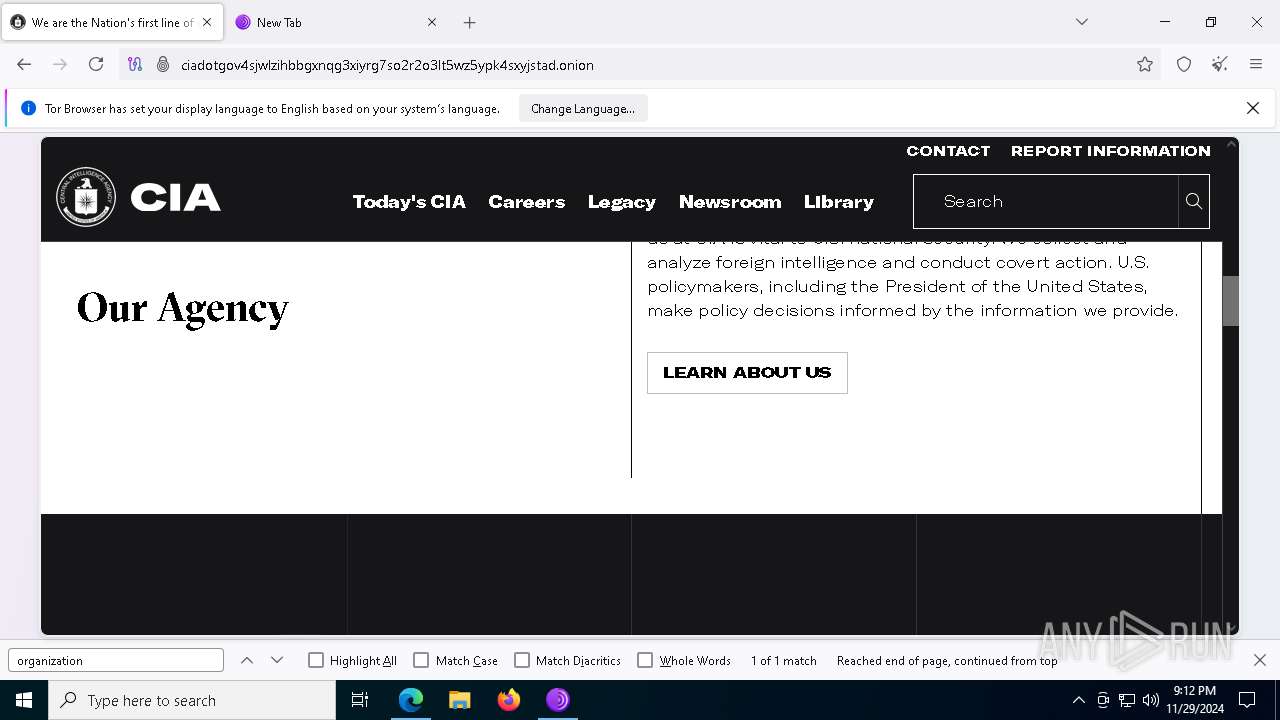
Task: Close the CIA page tab
Action: tap(207, 22)
